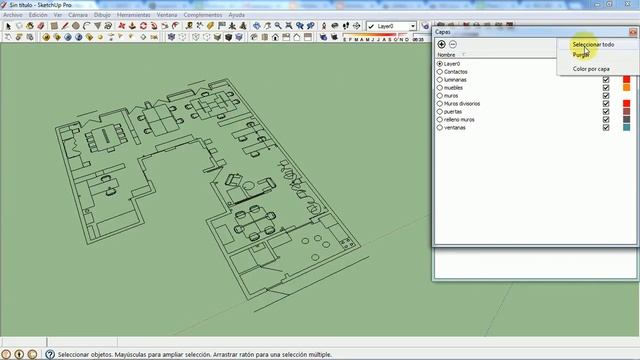Select the Zoom magnifier tool
Viewport: 640px width, 360px height.
278,26
